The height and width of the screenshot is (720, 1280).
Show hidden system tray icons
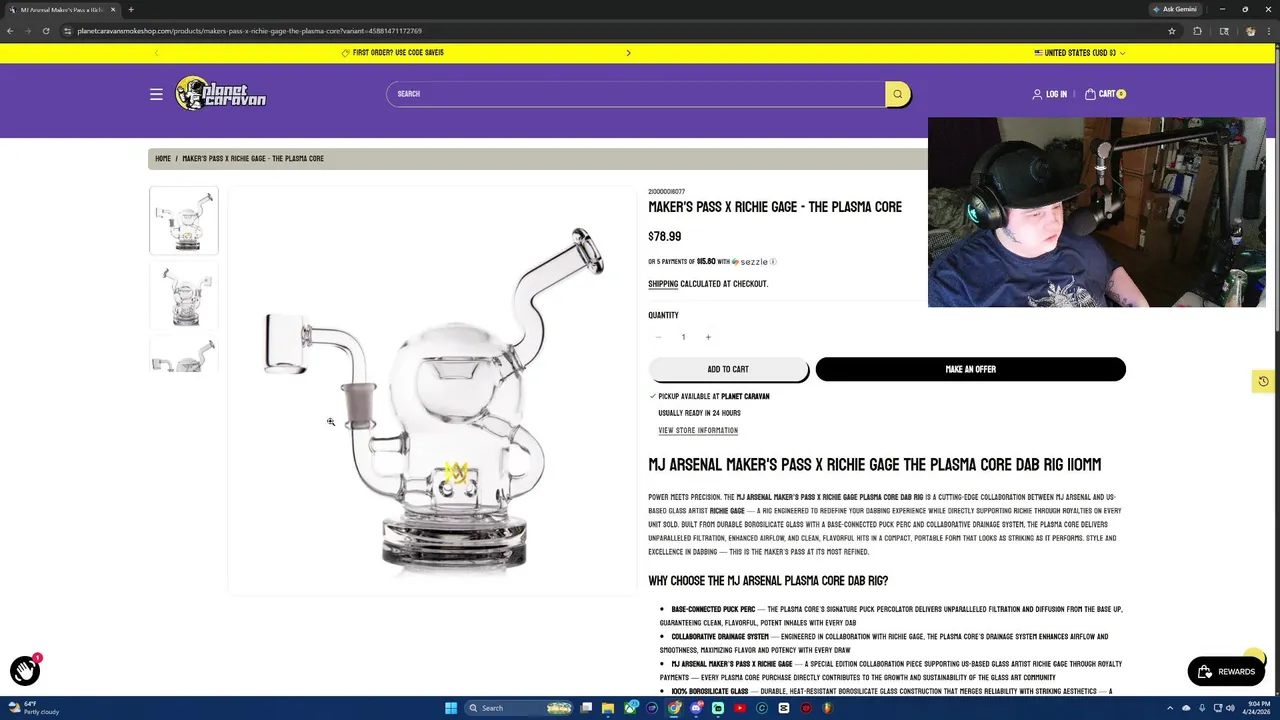[1170, 708]
